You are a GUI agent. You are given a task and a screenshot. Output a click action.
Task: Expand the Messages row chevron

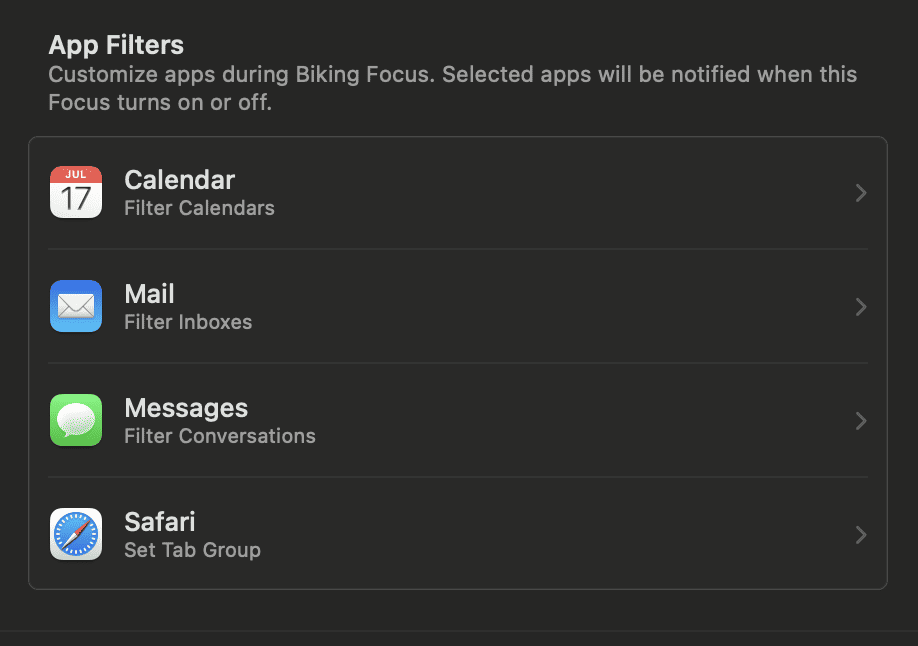[x=860, y=421]
